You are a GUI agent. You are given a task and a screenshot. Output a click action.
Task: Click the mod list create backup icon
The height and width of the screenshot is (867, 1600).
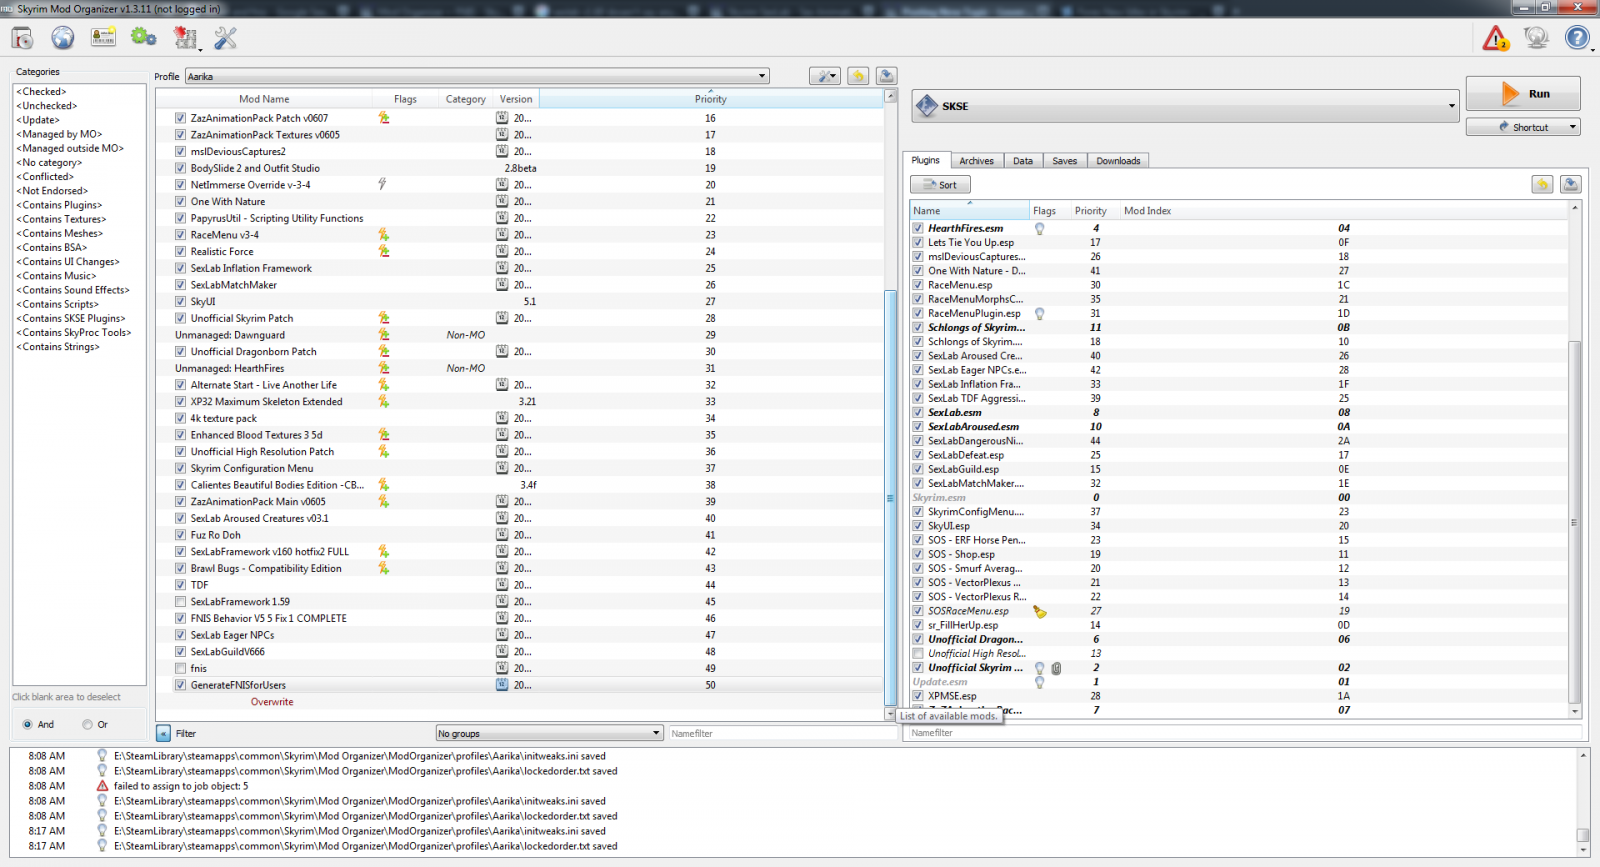tap(886, 76)
